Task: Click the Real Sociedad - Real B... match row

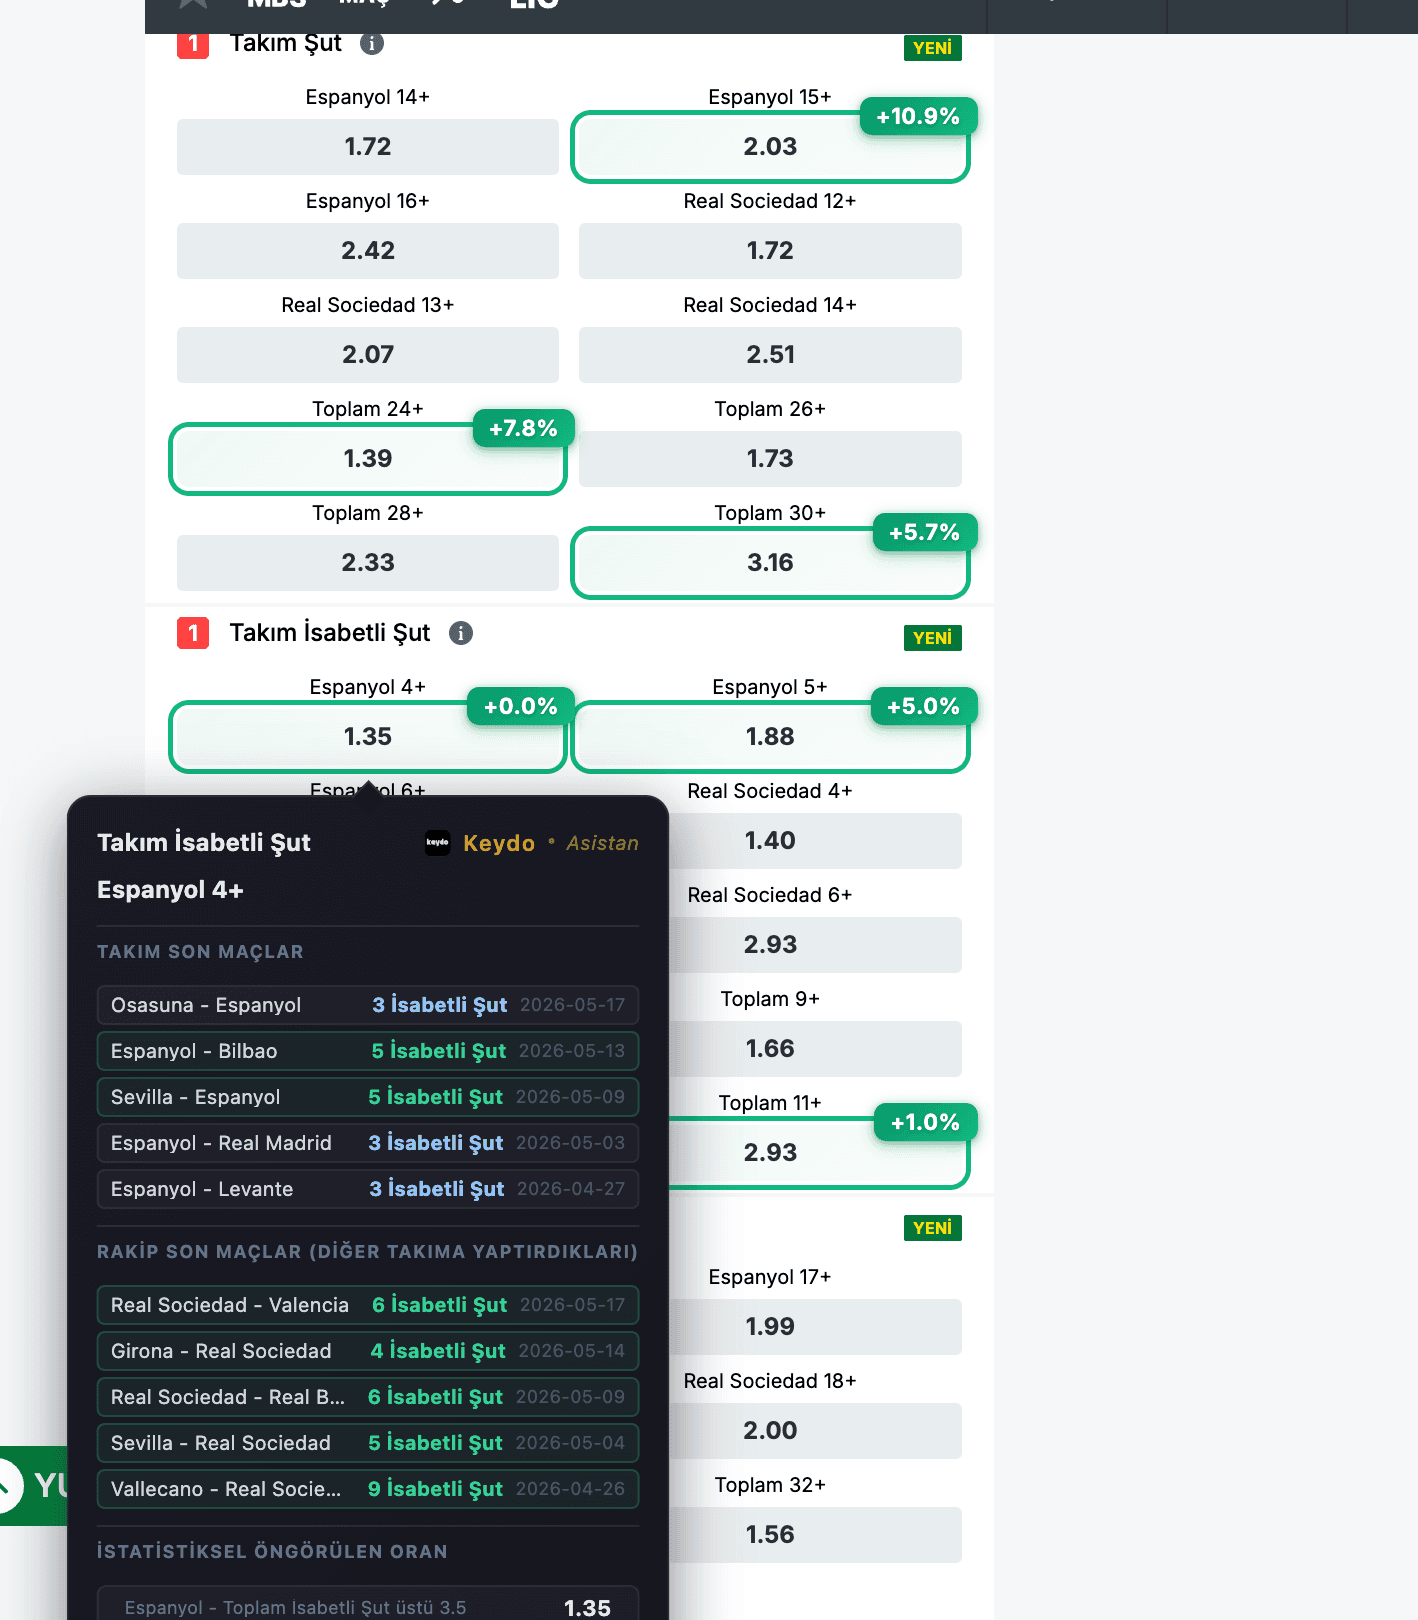Action: tap(368, 1397)
